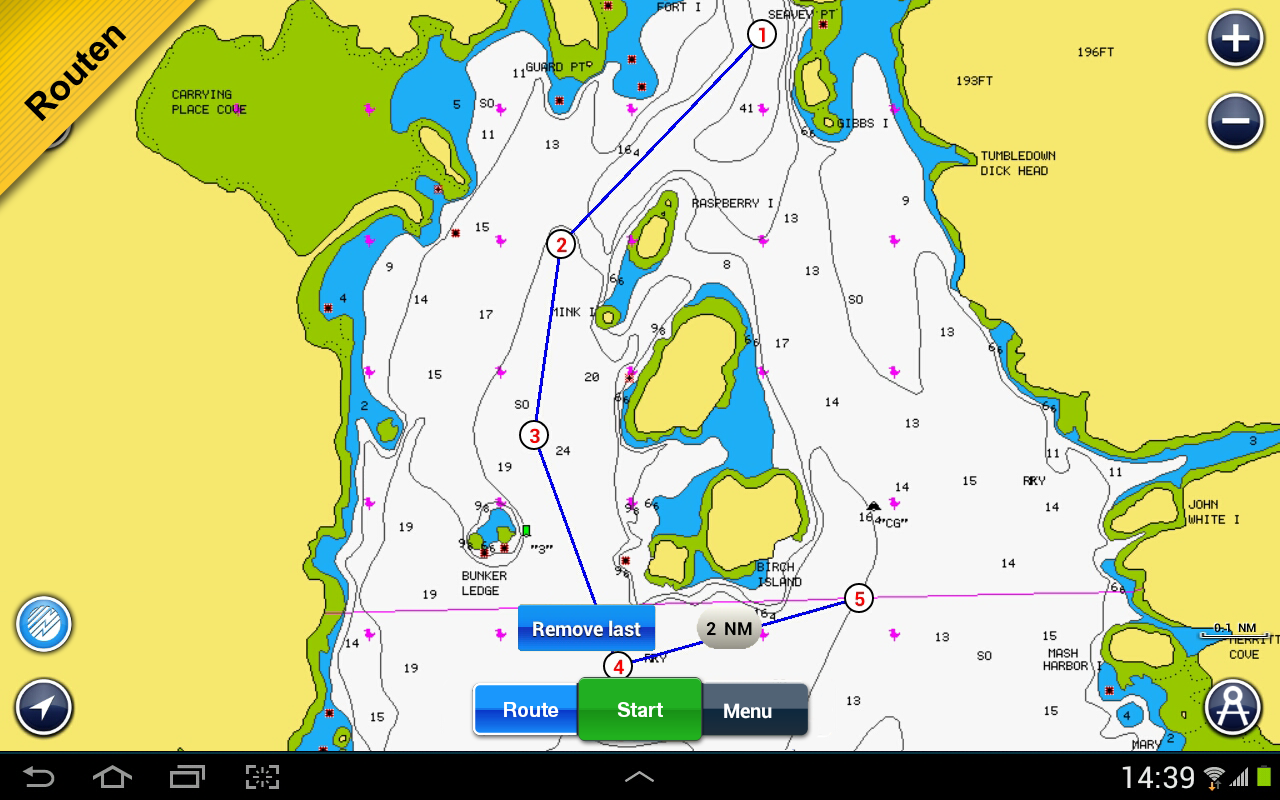This screenshot has width=1280, height=800.
Task: Select route waypoint 3
Action: point(535,435)
